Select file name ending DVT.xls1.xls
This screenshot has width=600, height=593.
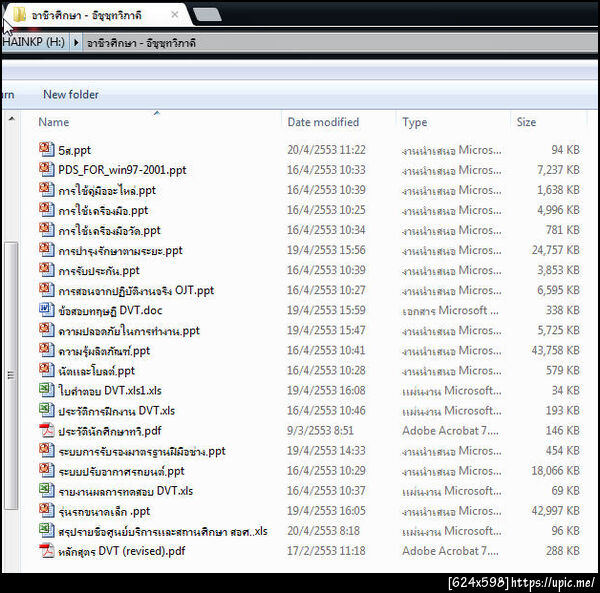[110, 391]
